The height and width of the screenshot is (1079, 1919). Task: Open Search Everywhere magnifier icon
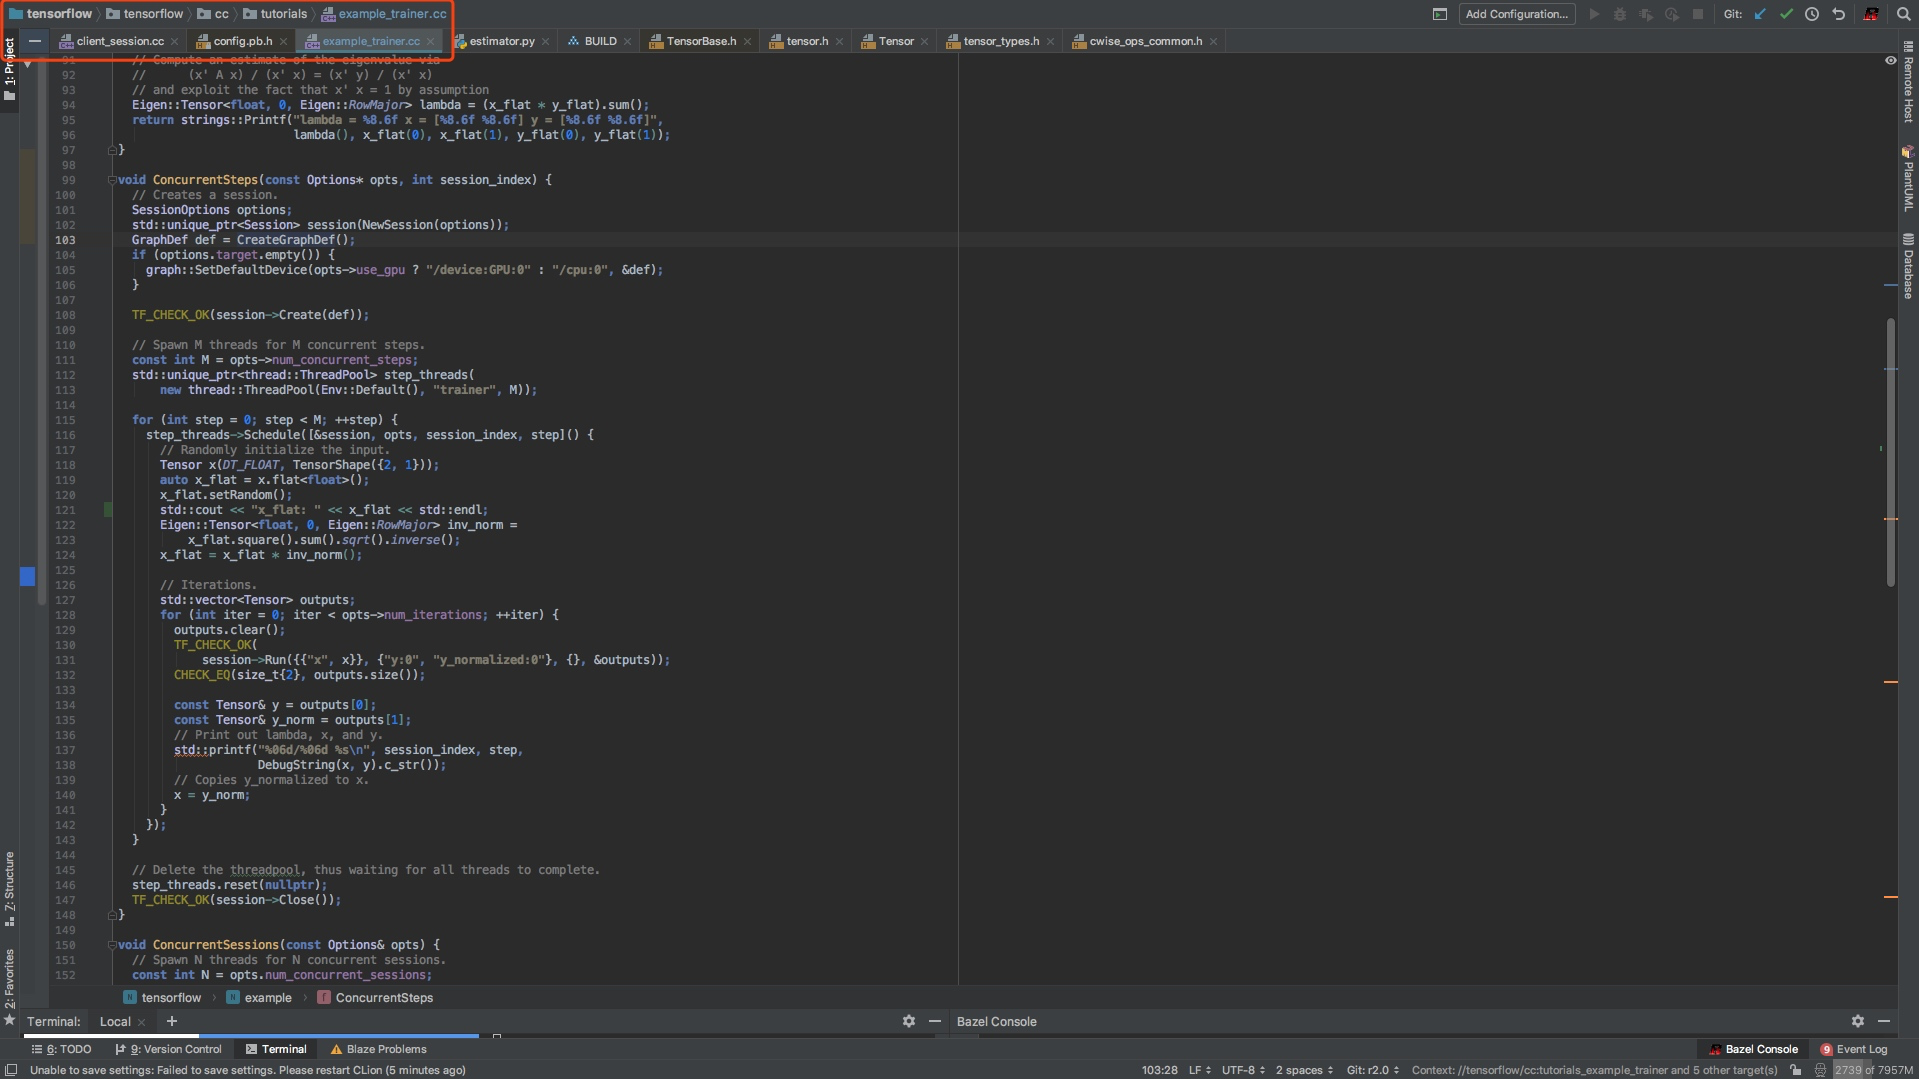[1903, 14]
